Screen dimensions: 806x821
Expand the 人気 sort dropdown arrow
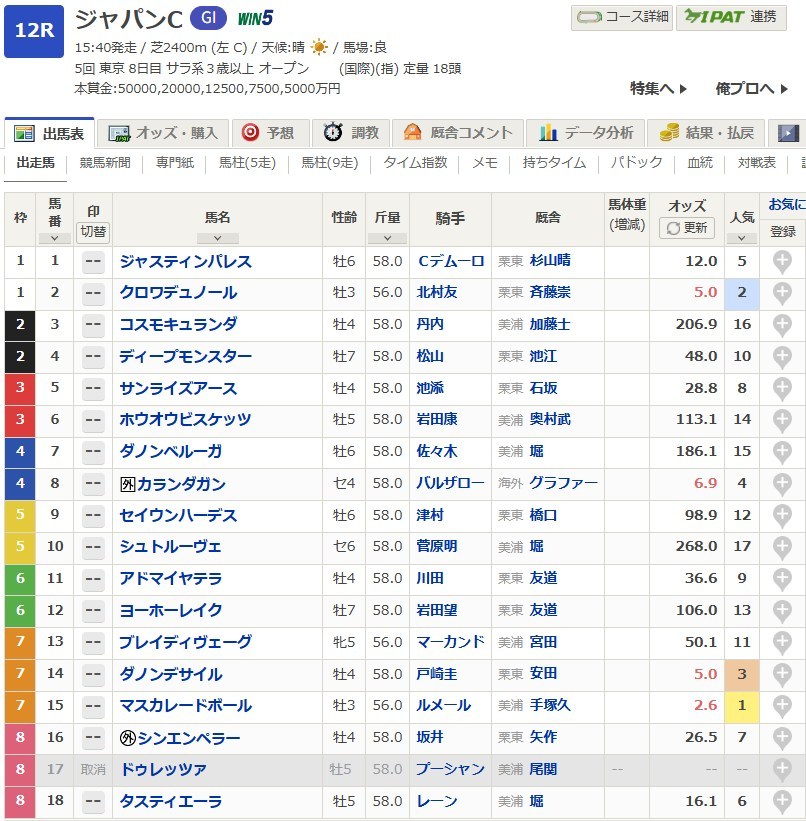741,238
